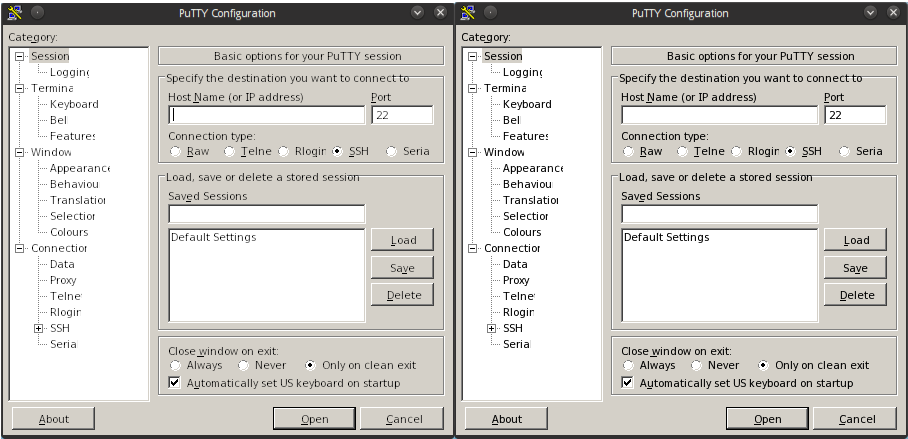Screen dimensions: 908x439
Task: Select Rlogin connection type in left window
Action: [x=283, y=151]
